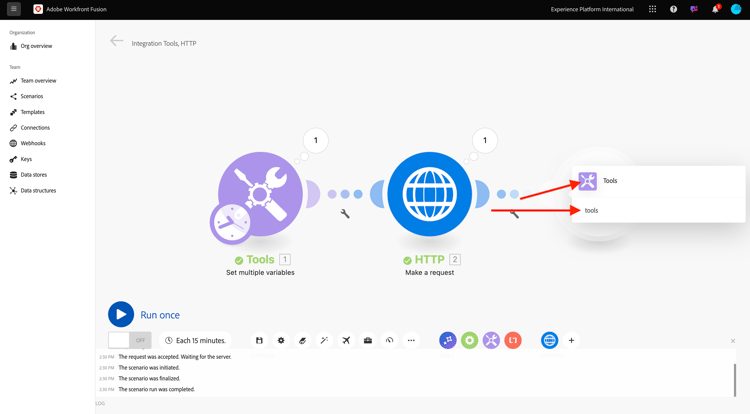Image resolution: width=750 pixels, height=414 pixels.
Task: Open the Each 15 minutes schedule setting
Action: pos(195,340)
